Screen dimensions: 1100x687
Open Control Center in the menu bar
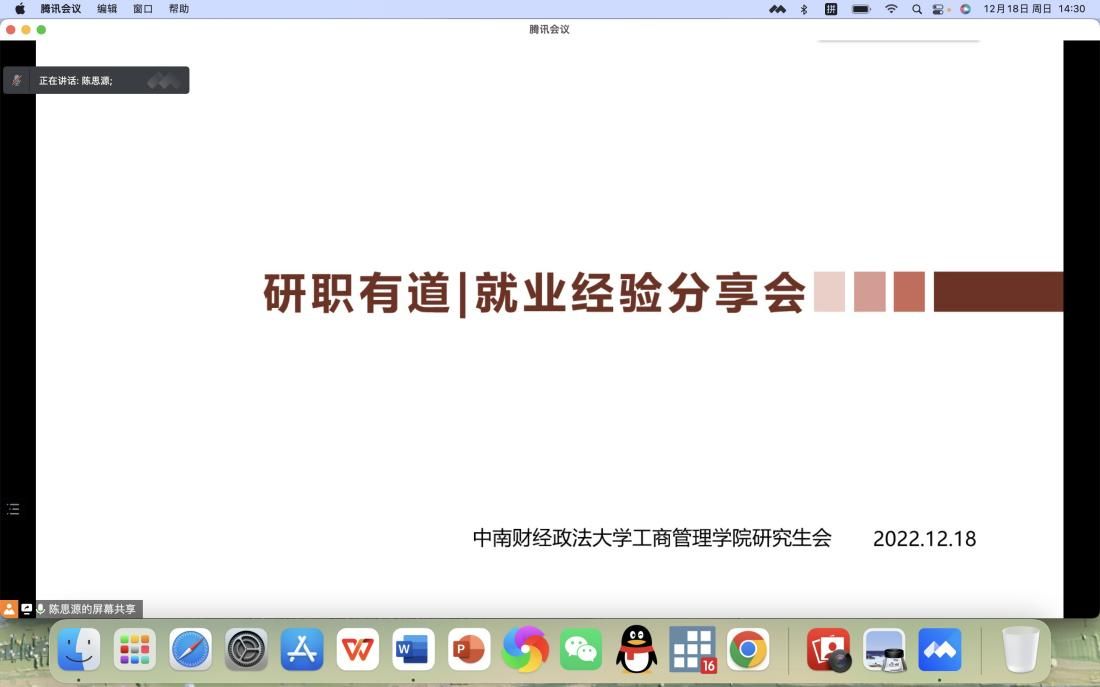(x=940, y=9)
